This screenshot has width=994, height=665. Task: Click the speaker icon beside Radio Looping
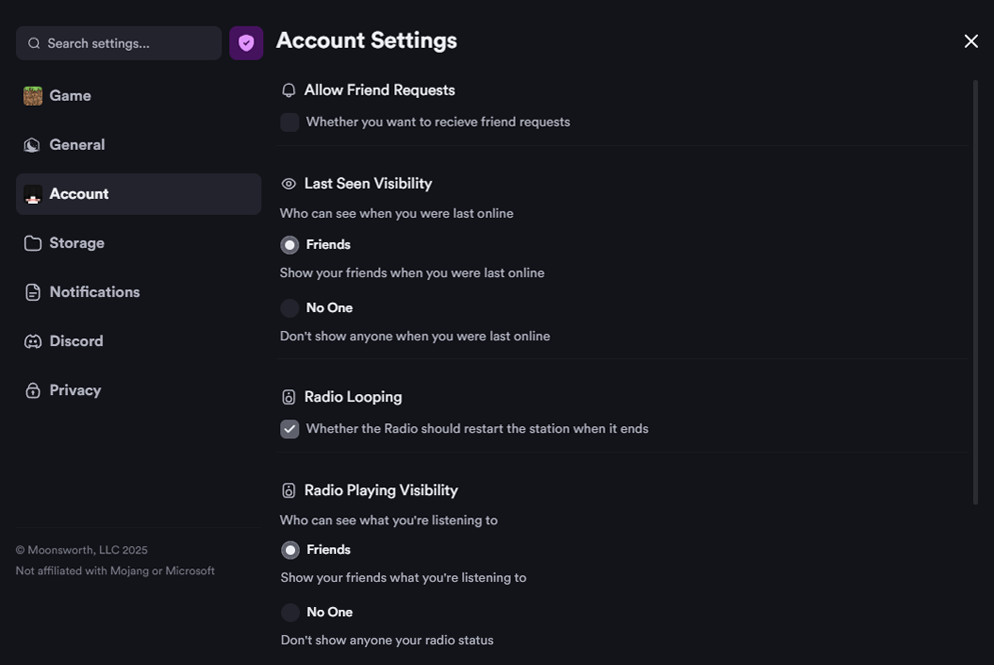click(288, 397)
